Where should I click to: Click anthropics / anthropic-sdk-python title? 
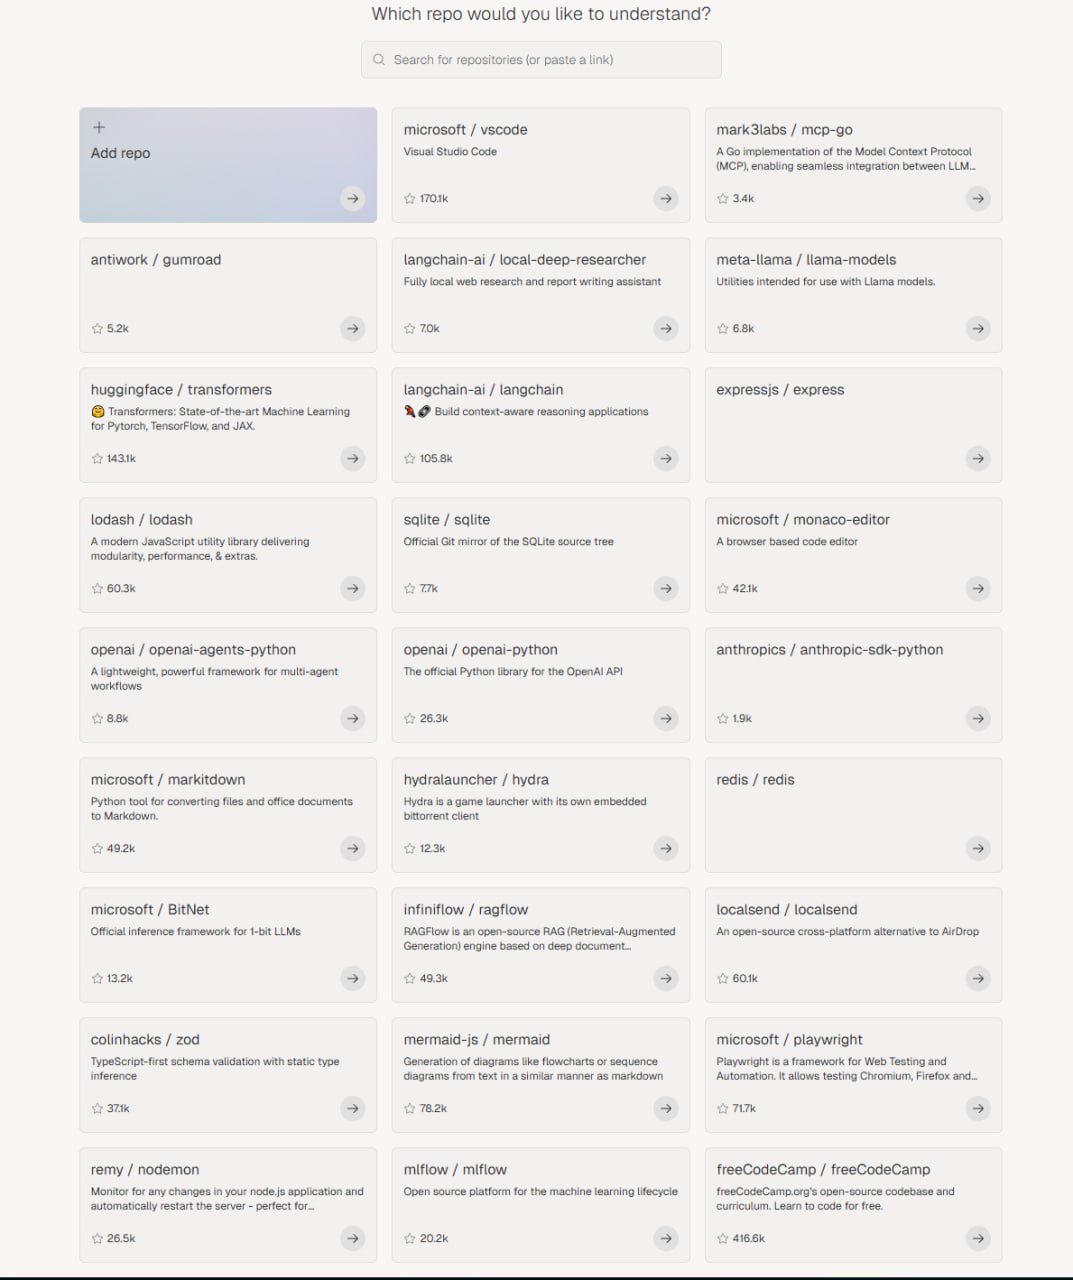[x=830, y=650]
